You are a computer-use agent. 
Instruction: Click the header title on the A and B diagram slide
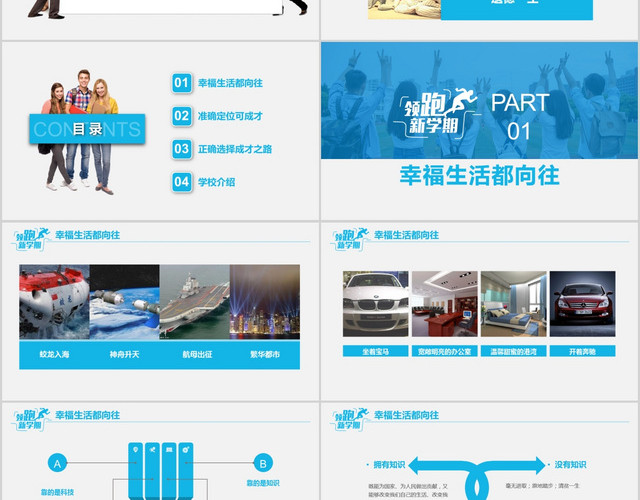tap(87, 415)
